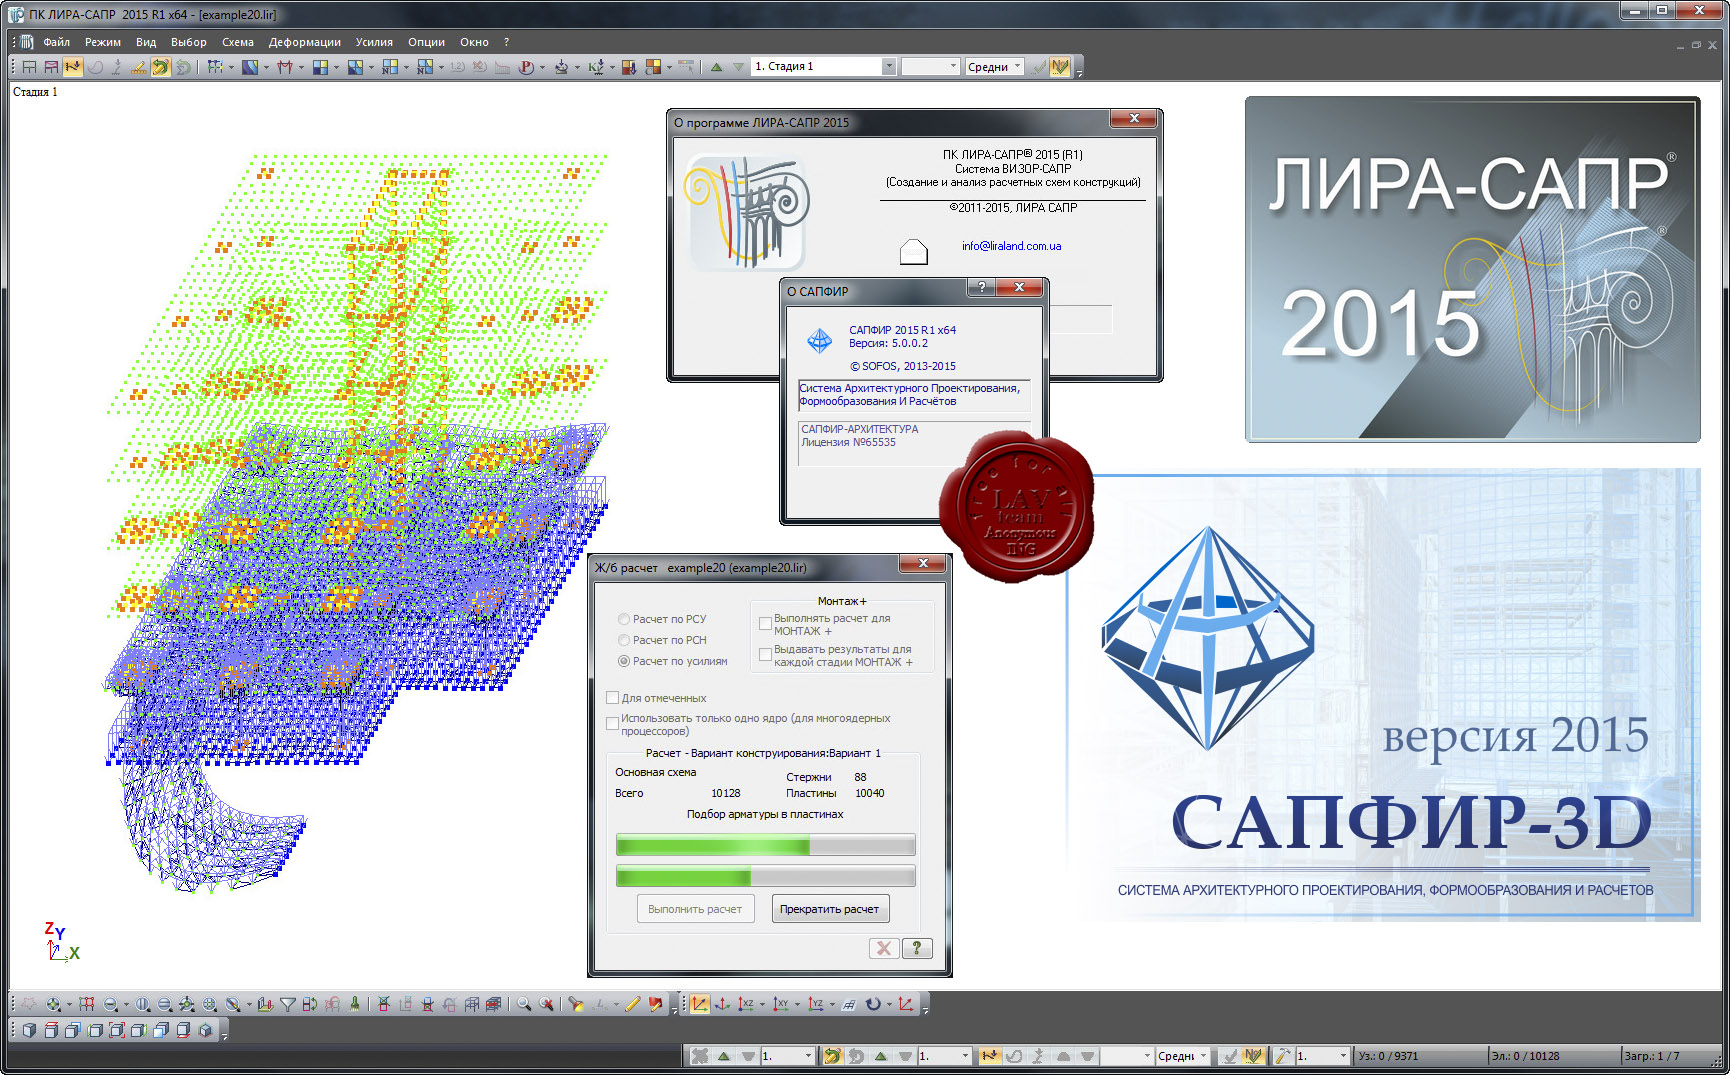1730x1075 pixels.
Task: Click the green up-triangle next stage icon in top toolbar
Action: 716,67
